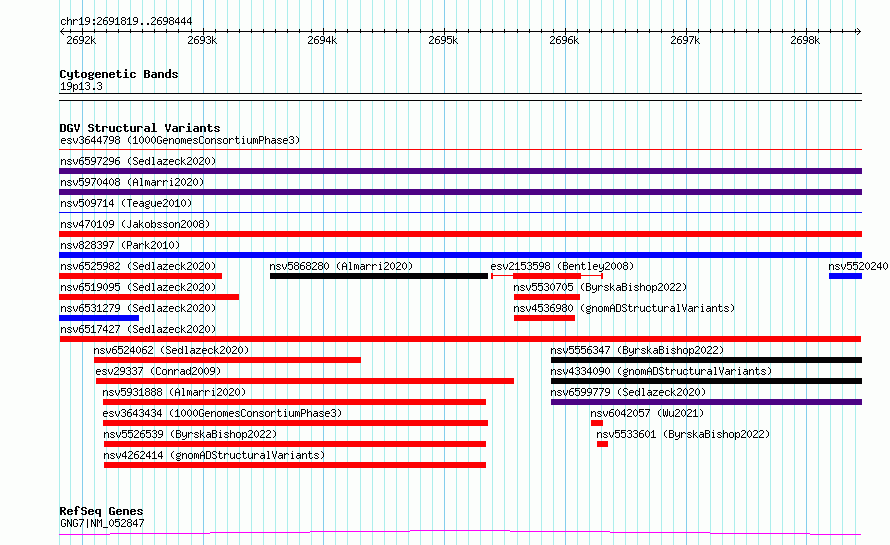Click the Cytogenetic Bands track title
This screenshot has height=545, width=890.
point(119,74)
